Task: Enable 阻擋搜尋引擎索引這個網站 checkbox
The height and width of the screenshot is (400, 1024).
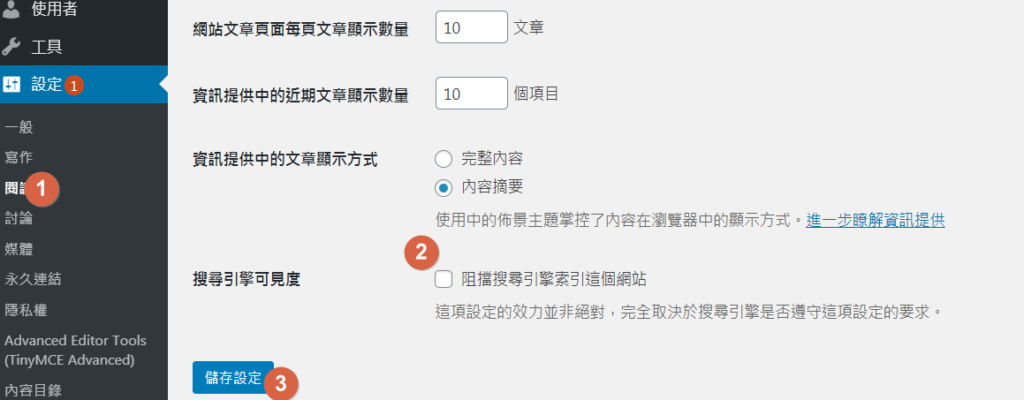Action: 444,279
